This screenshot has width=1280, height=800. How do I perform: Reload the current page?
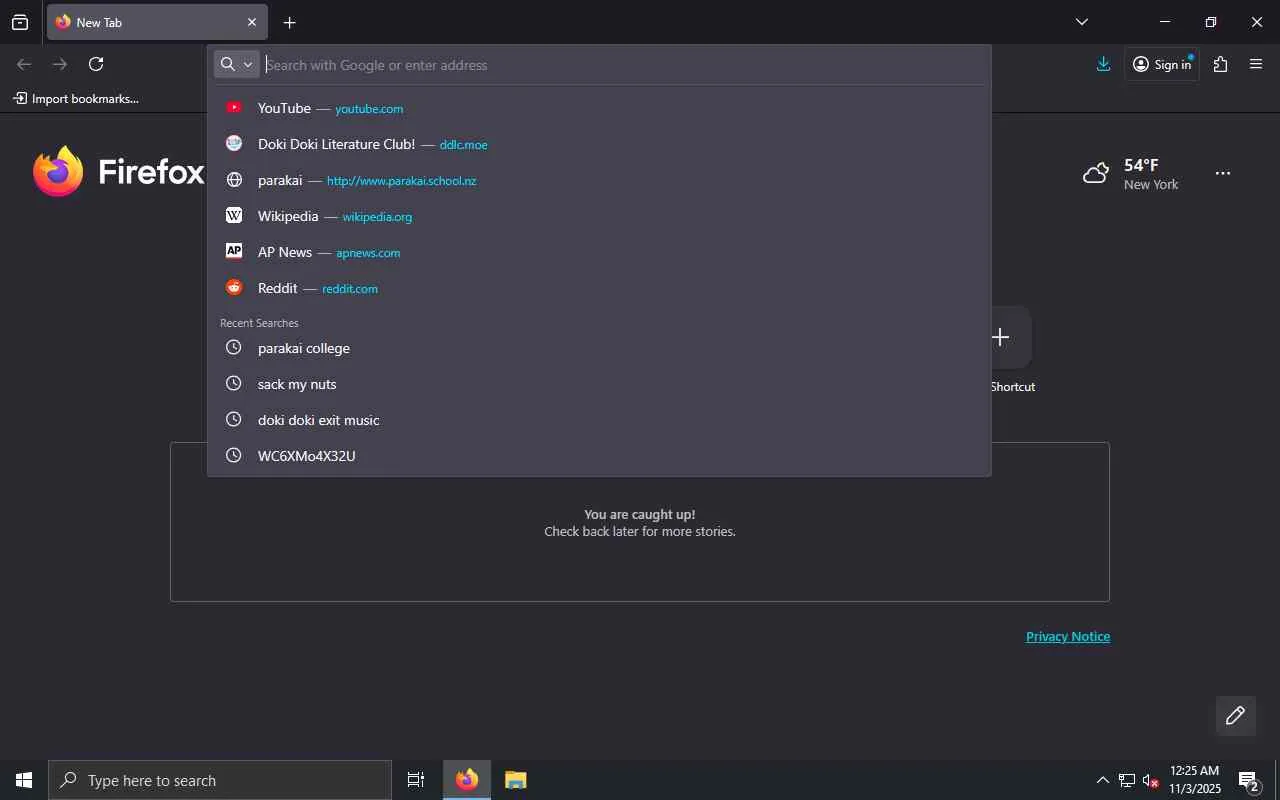96,64
